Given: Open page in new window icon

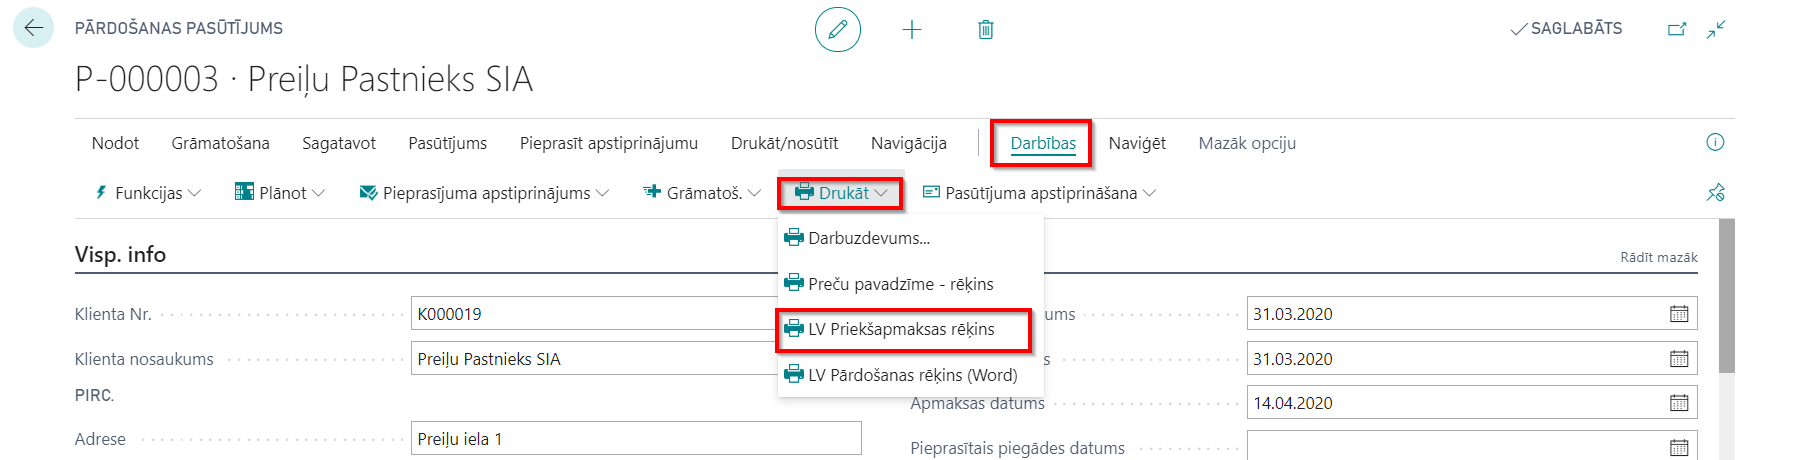Looking at the screenshot, I should click(1677, 29).
